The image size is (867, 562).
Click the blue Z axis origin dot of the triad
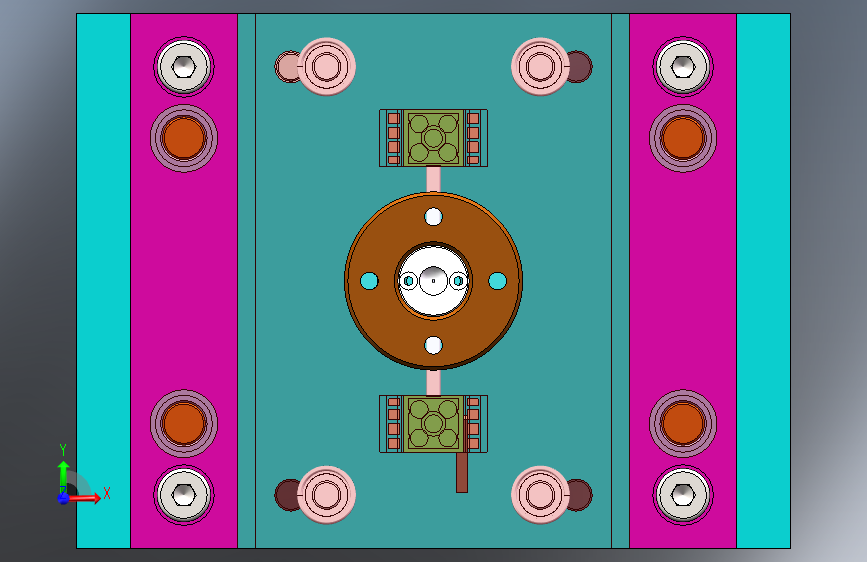coord(63,498)
